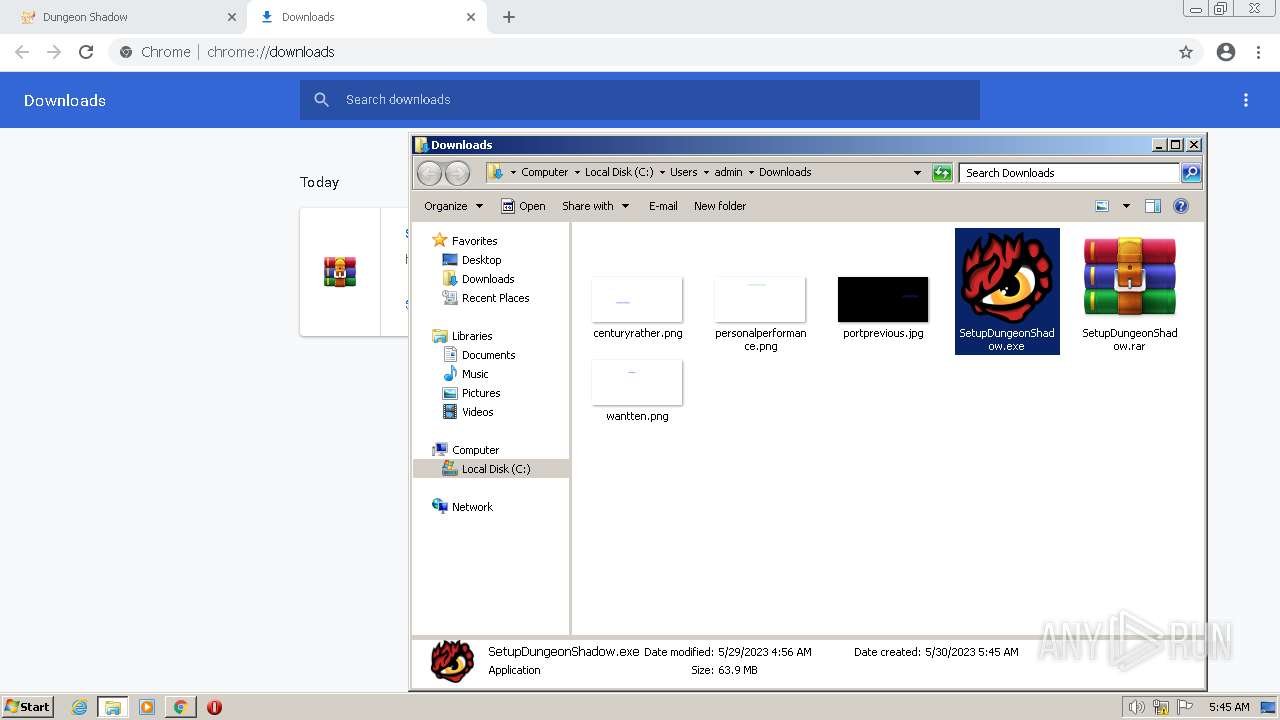This screenshot has width=1280, height=720.
Task: Open the view options dropdown arrow
Action: 1126,206
